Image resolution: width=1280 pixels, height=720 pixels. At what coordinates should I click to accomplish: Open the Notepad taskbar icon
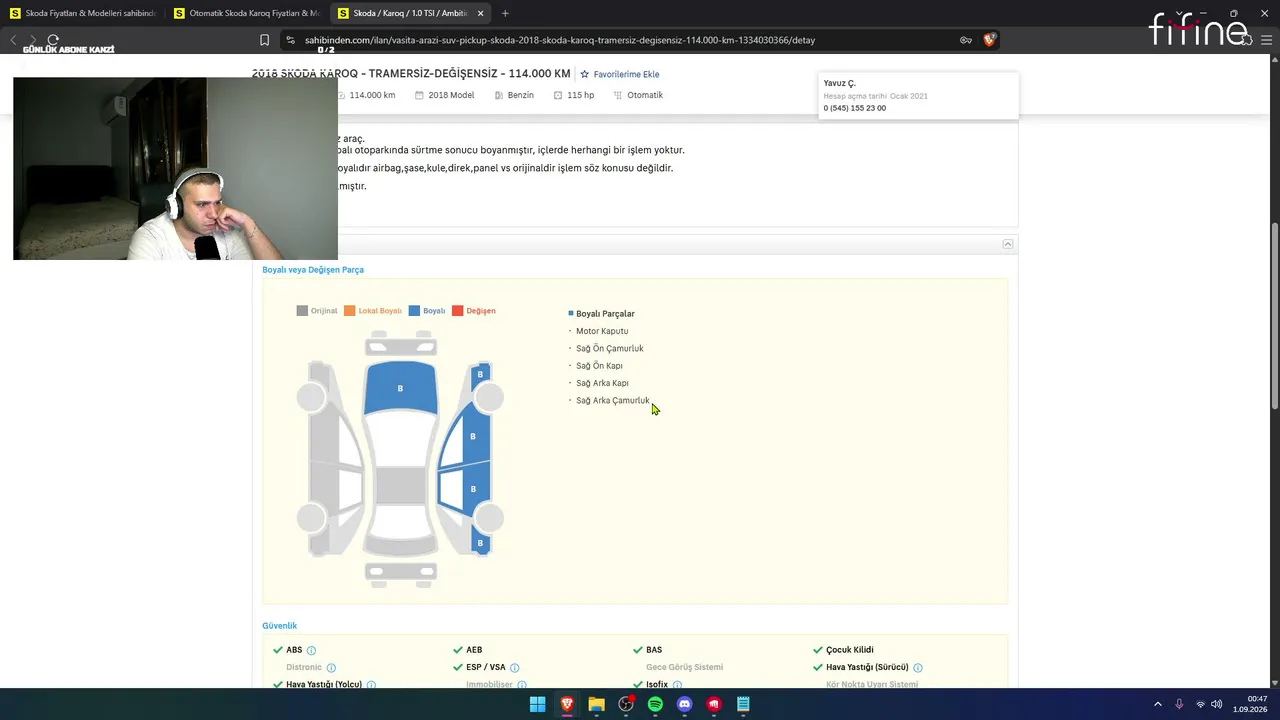coord(743,704)
